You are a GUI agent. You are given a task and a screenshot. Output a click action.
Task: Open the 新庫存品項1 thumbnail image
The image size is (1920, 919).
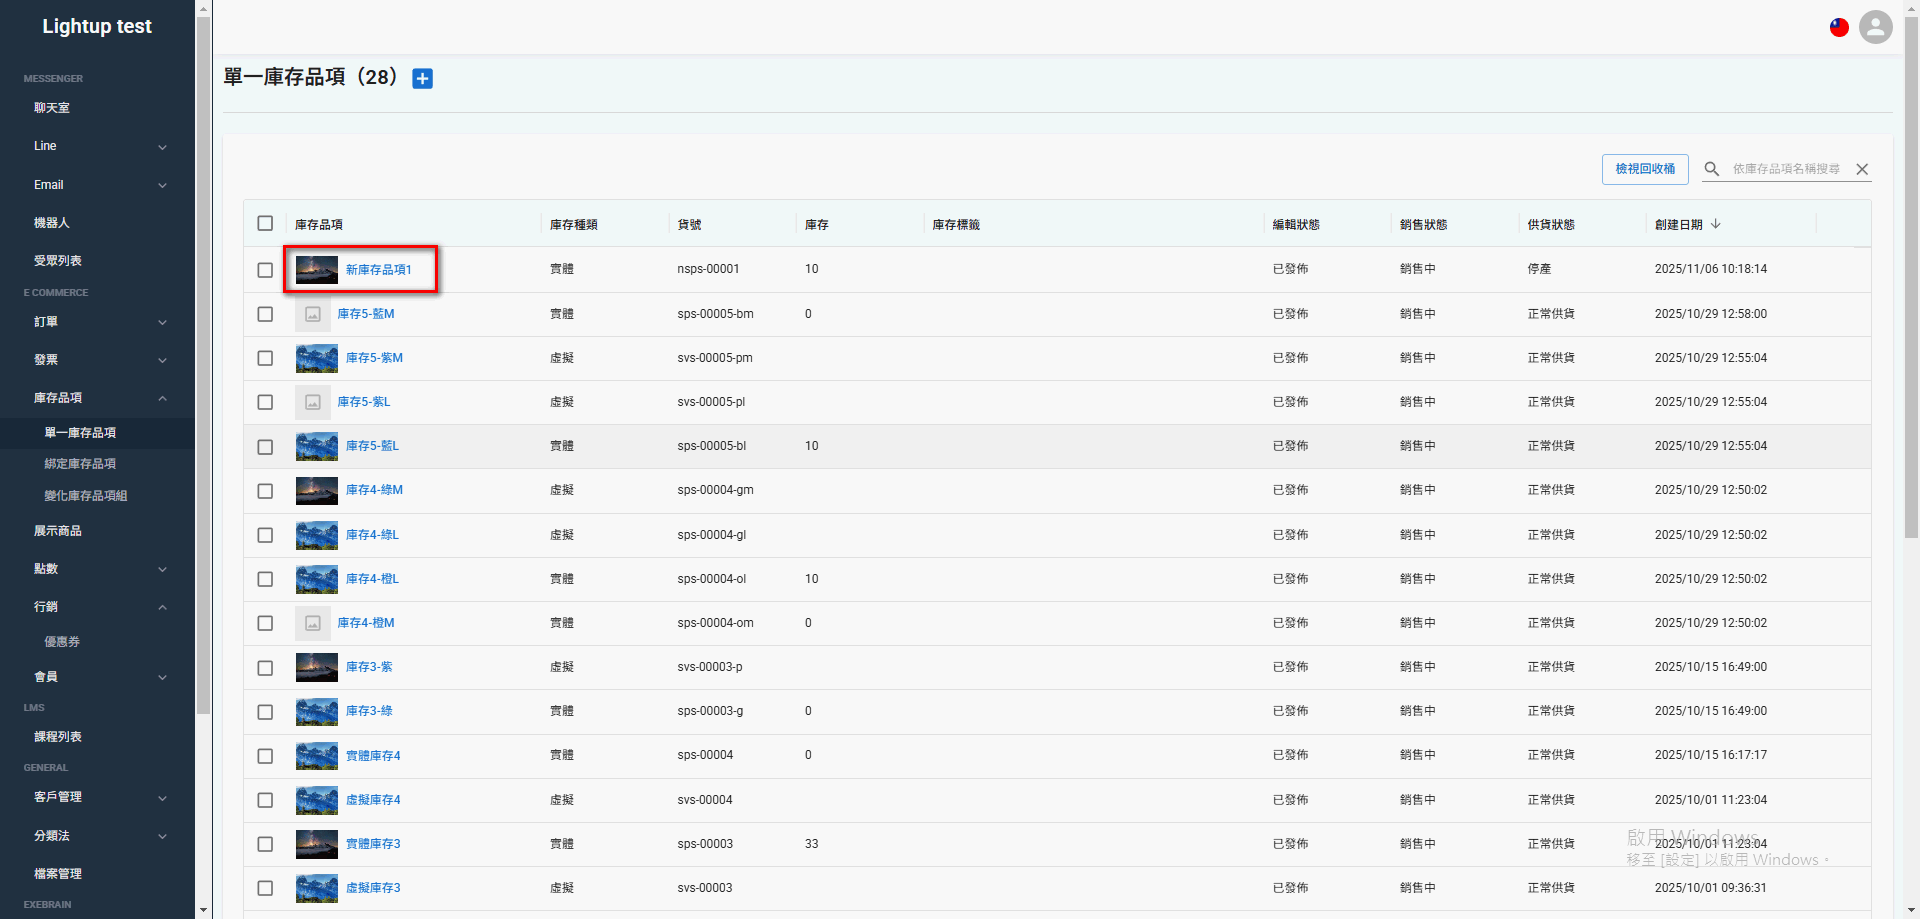(x=316, y=270)
